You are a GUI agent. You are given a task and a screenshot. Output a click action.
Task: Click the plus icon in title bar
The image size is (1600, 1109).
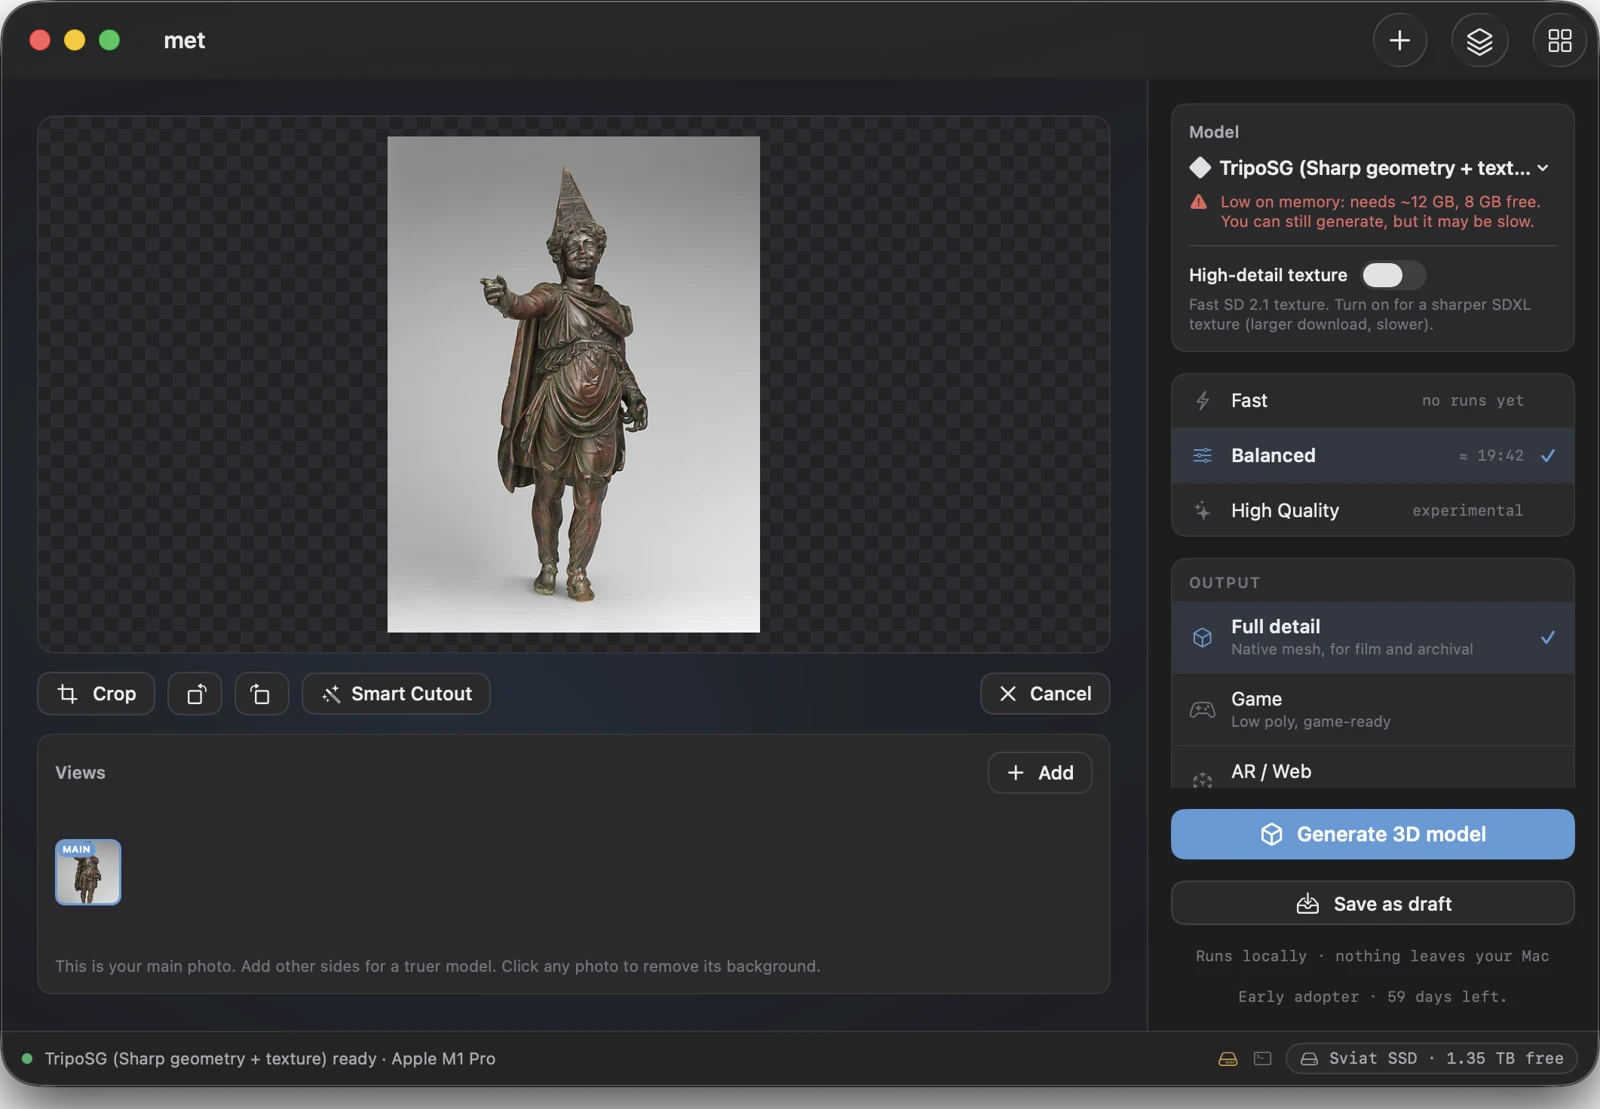click(1399, 40)
